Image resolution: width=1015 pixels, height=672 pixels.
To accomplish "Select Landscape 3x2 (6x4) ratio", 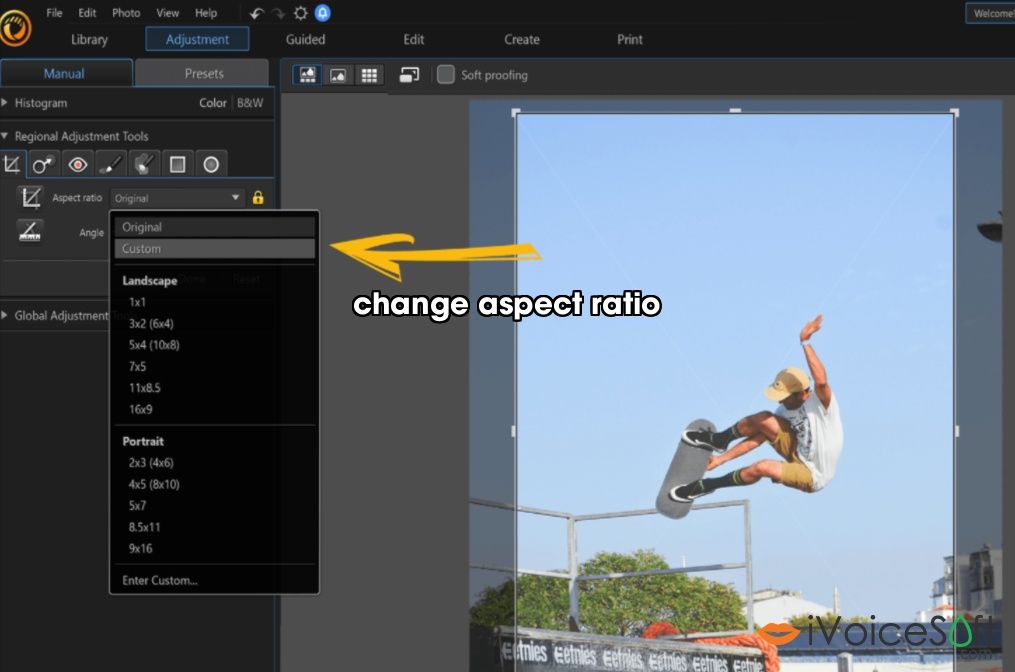I will [x=151, y=323].
